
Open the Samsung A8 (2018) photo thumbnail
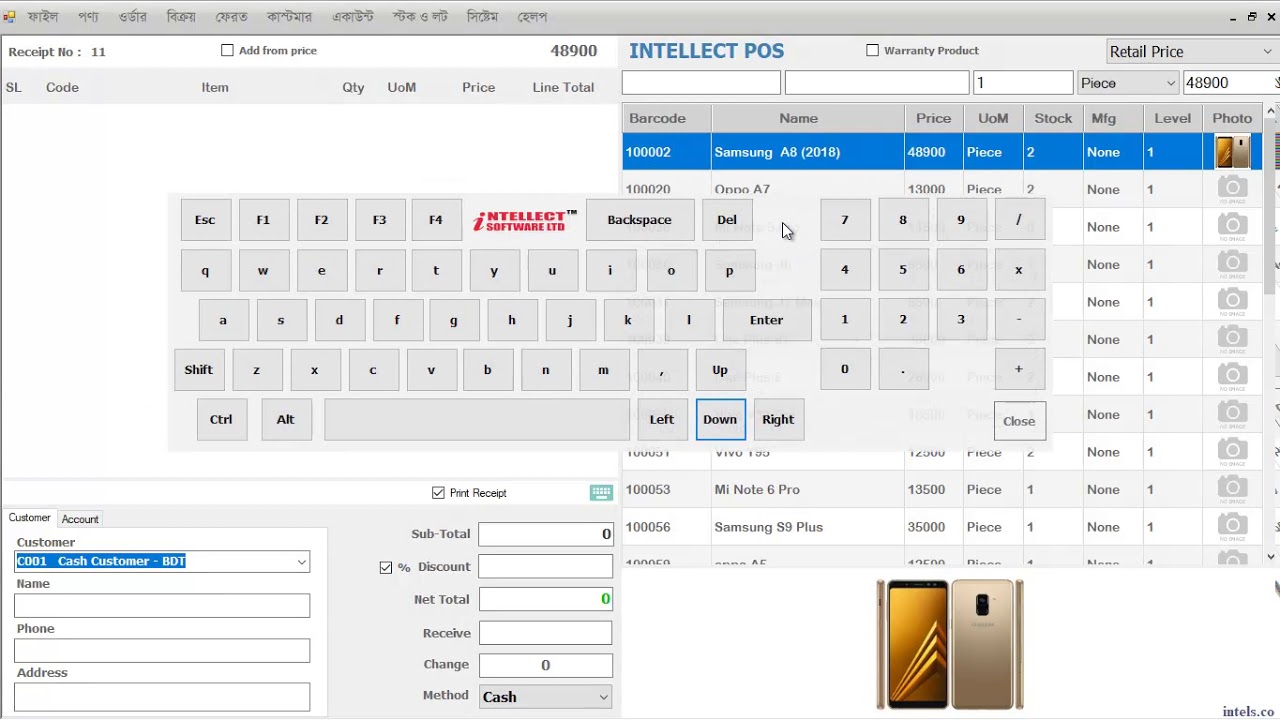pos(1232,152)
